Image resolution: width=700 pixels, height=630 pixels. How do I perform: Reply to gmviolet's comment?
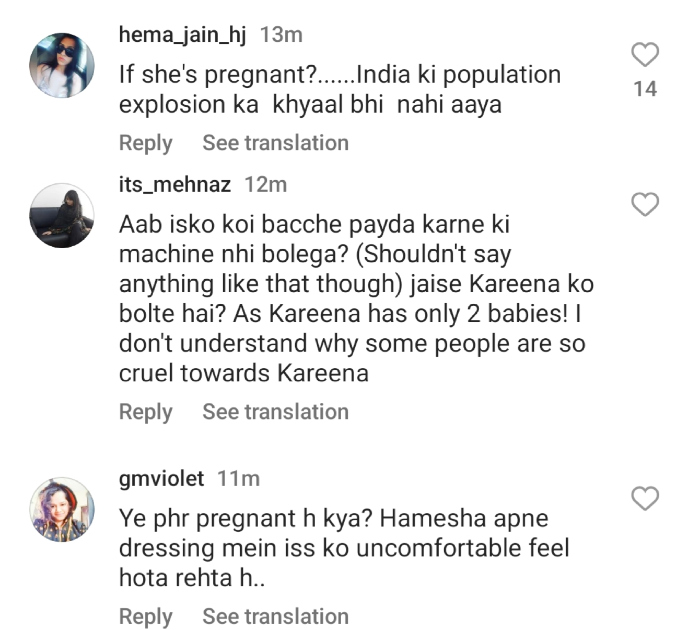tap(146, 617)
